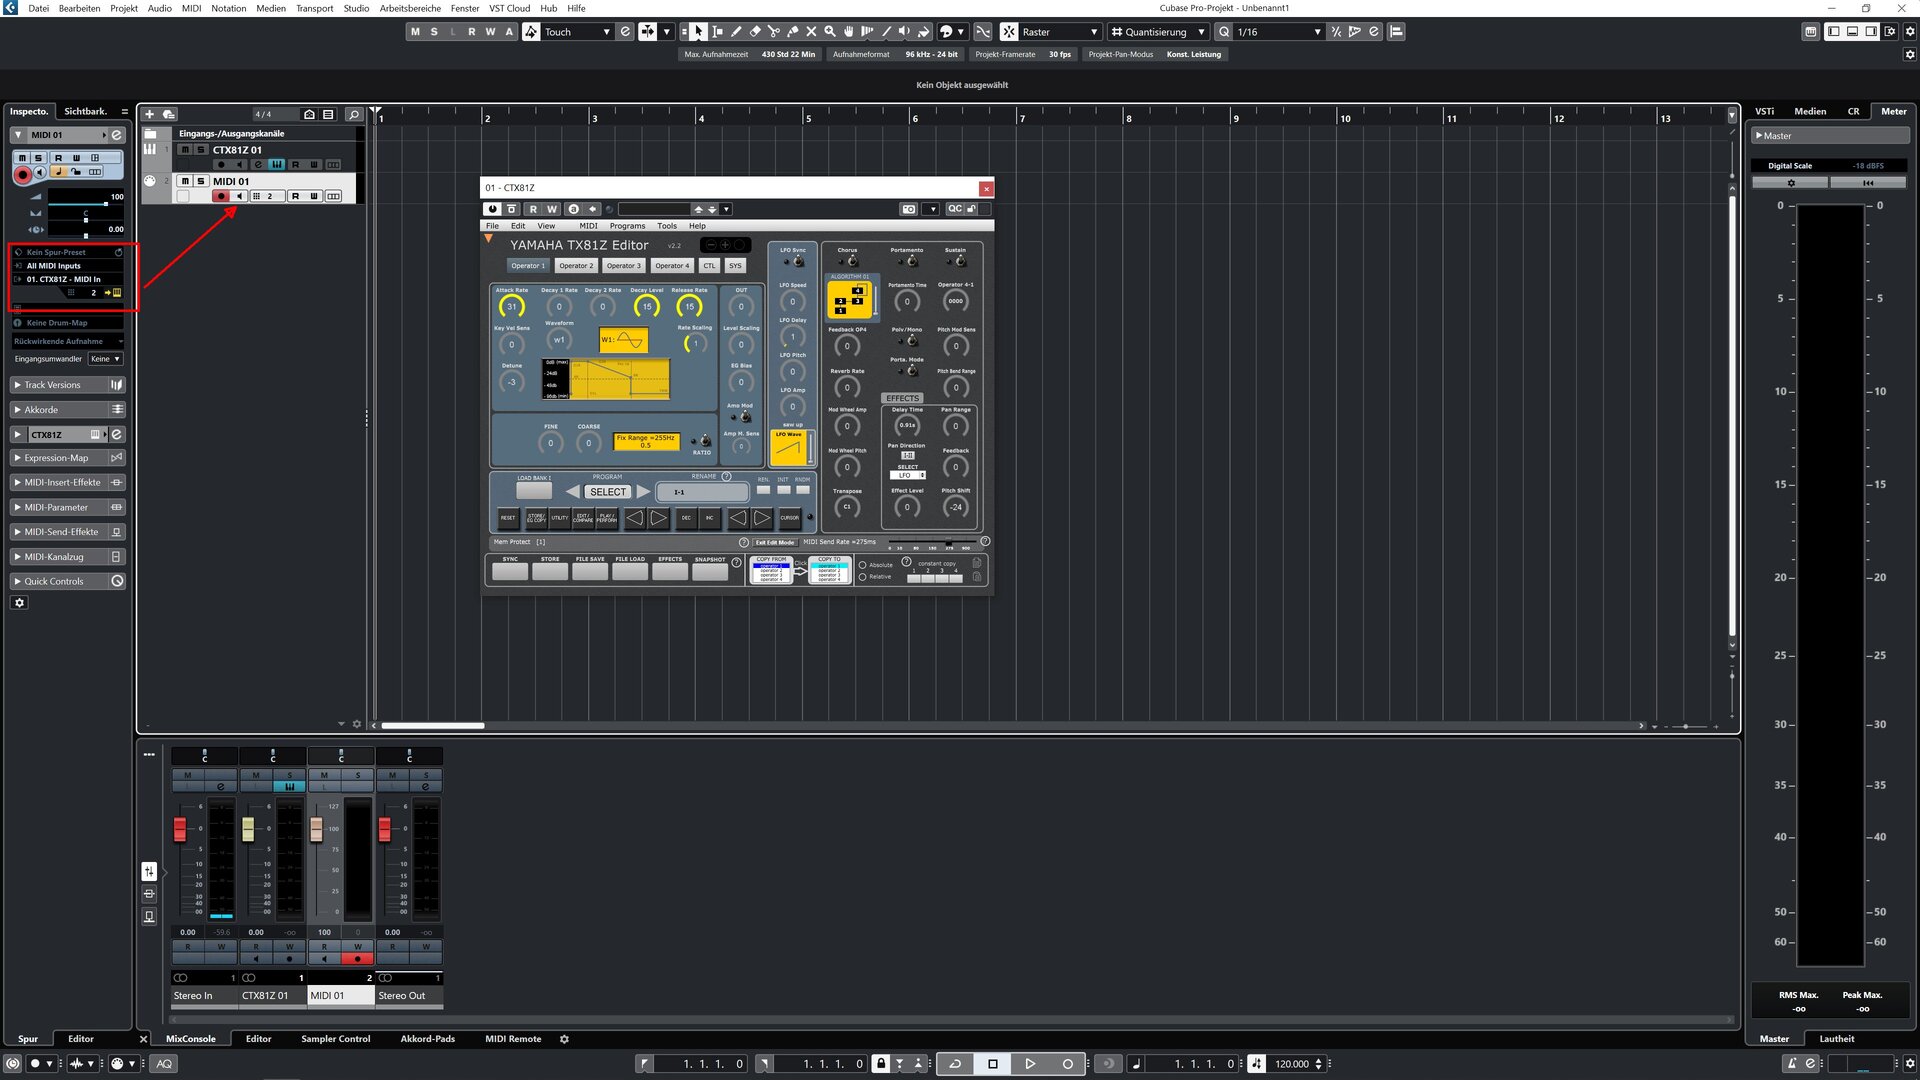Screen dimensions: 1920x1080
Task: Adjust the Stereo In channel fader
Action: [180, 829]
